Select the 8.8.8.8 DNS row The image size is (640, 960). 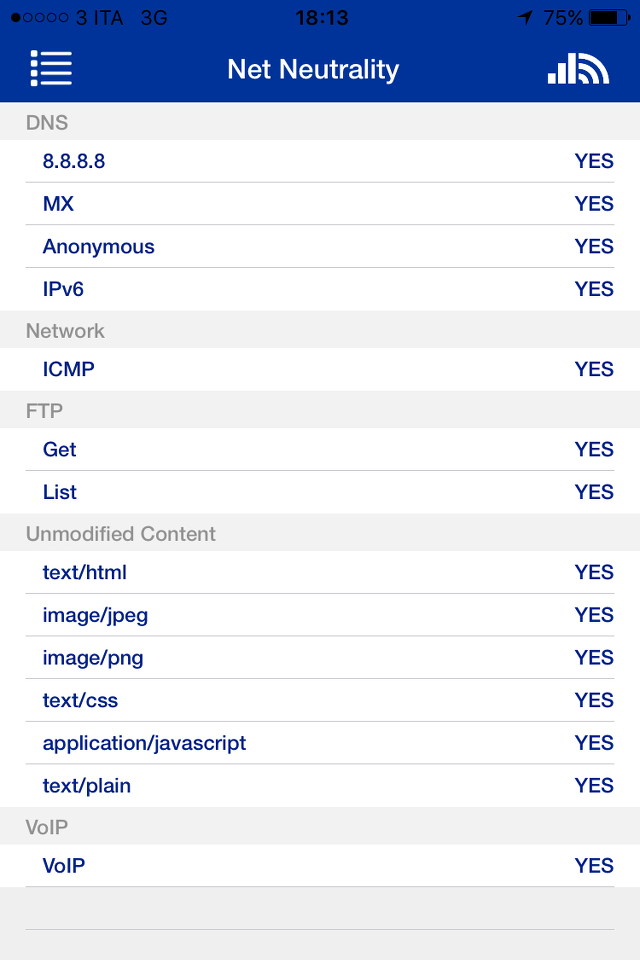[320, 161]
